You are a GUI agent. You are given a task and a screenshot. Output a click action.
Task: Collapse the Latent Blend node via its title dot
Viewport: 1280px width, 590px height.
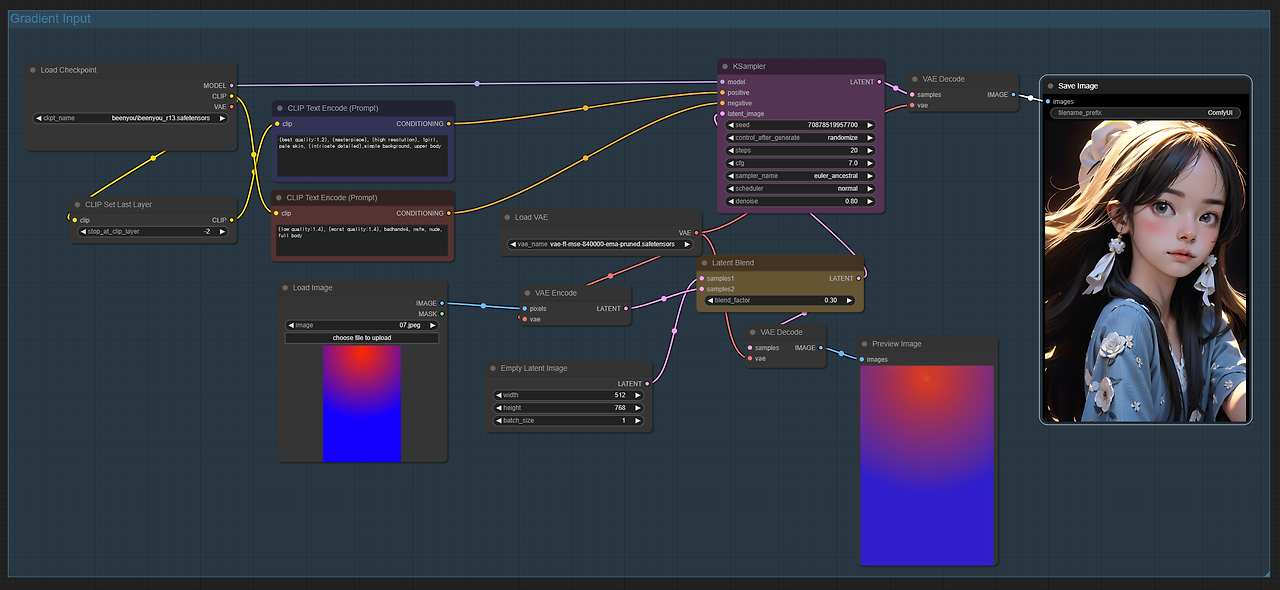704,263
